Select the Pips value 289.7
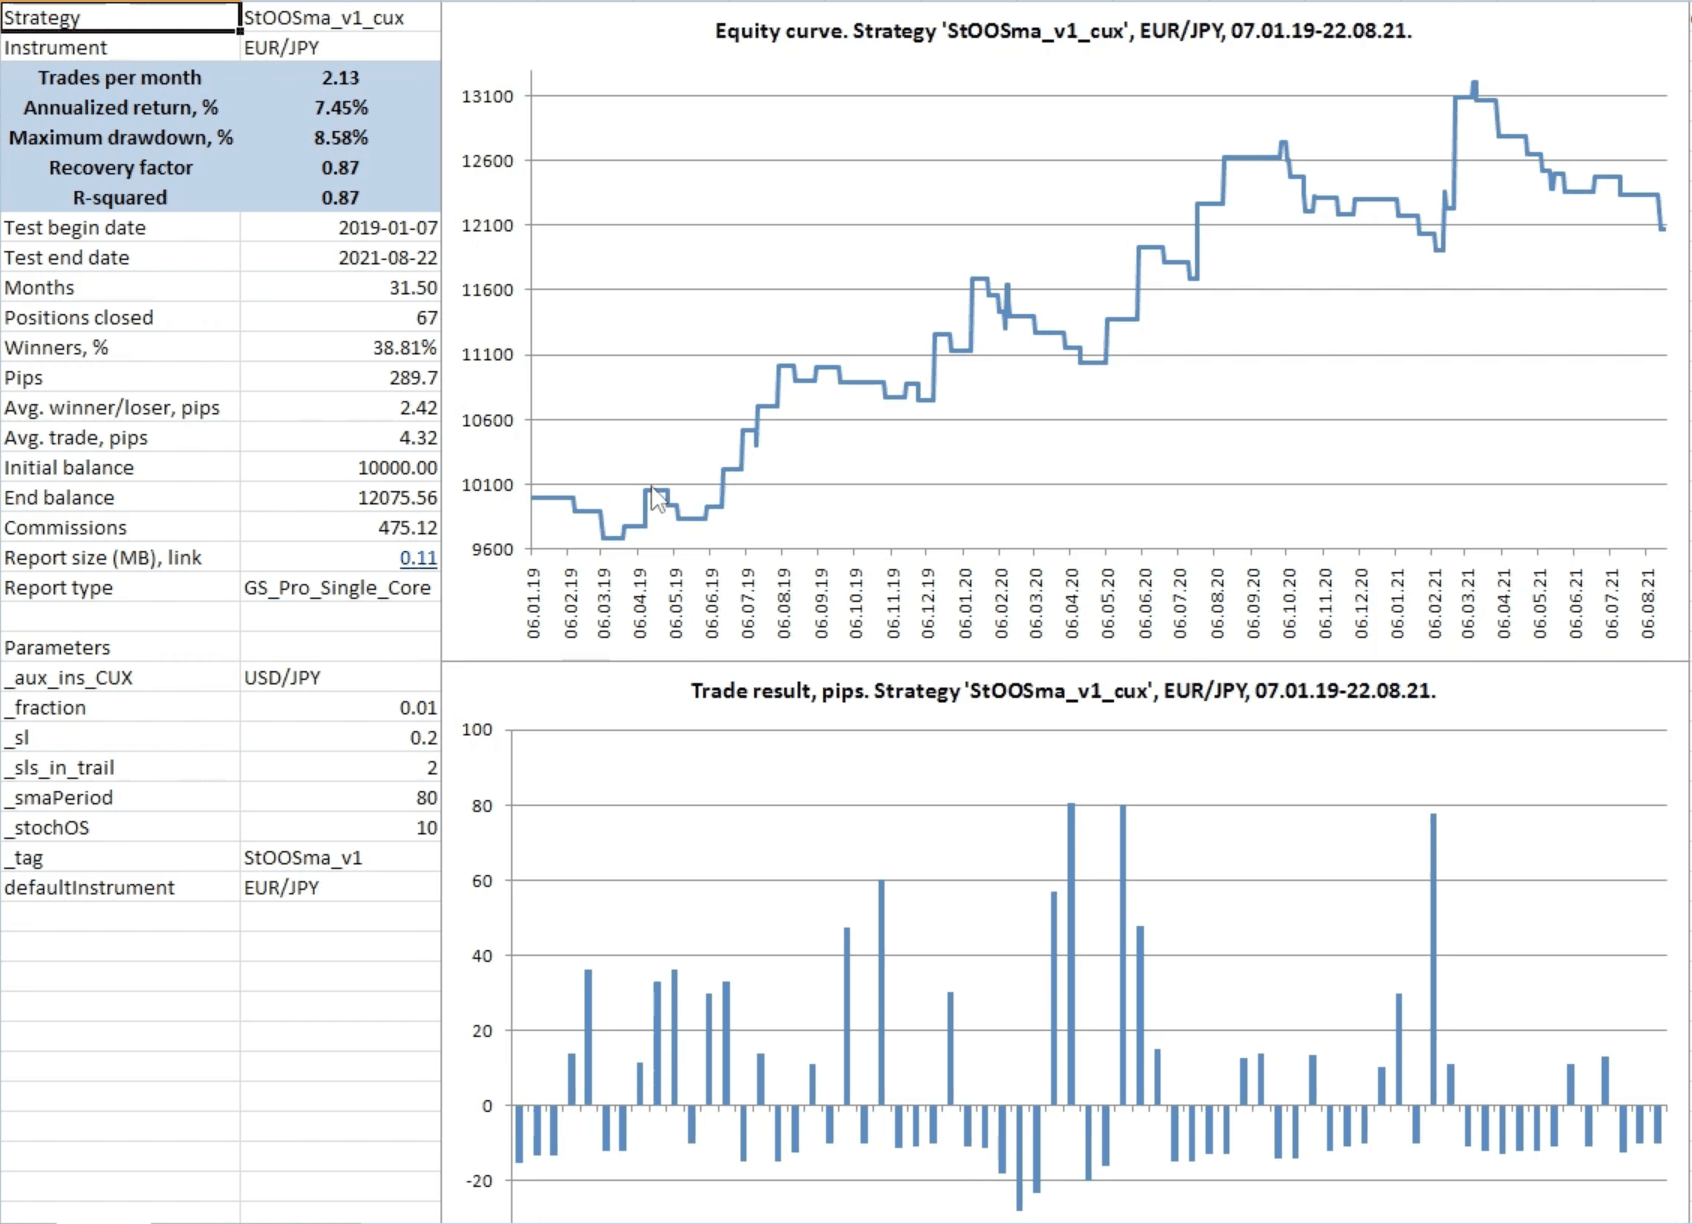 pyautogui.click(x=340, y=377)
